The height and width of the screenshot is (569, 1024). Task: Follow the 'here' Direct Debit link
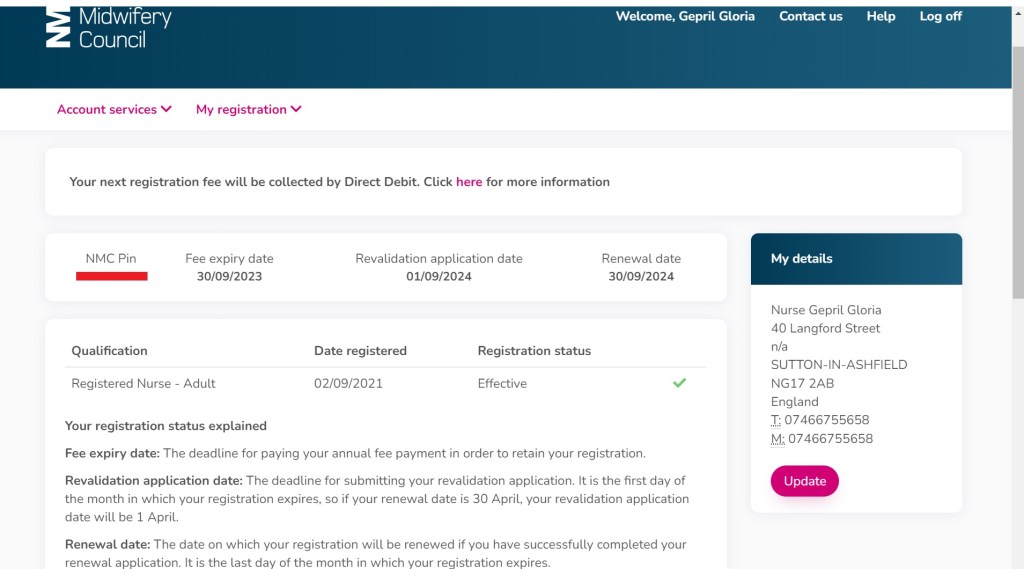point(469,182)
